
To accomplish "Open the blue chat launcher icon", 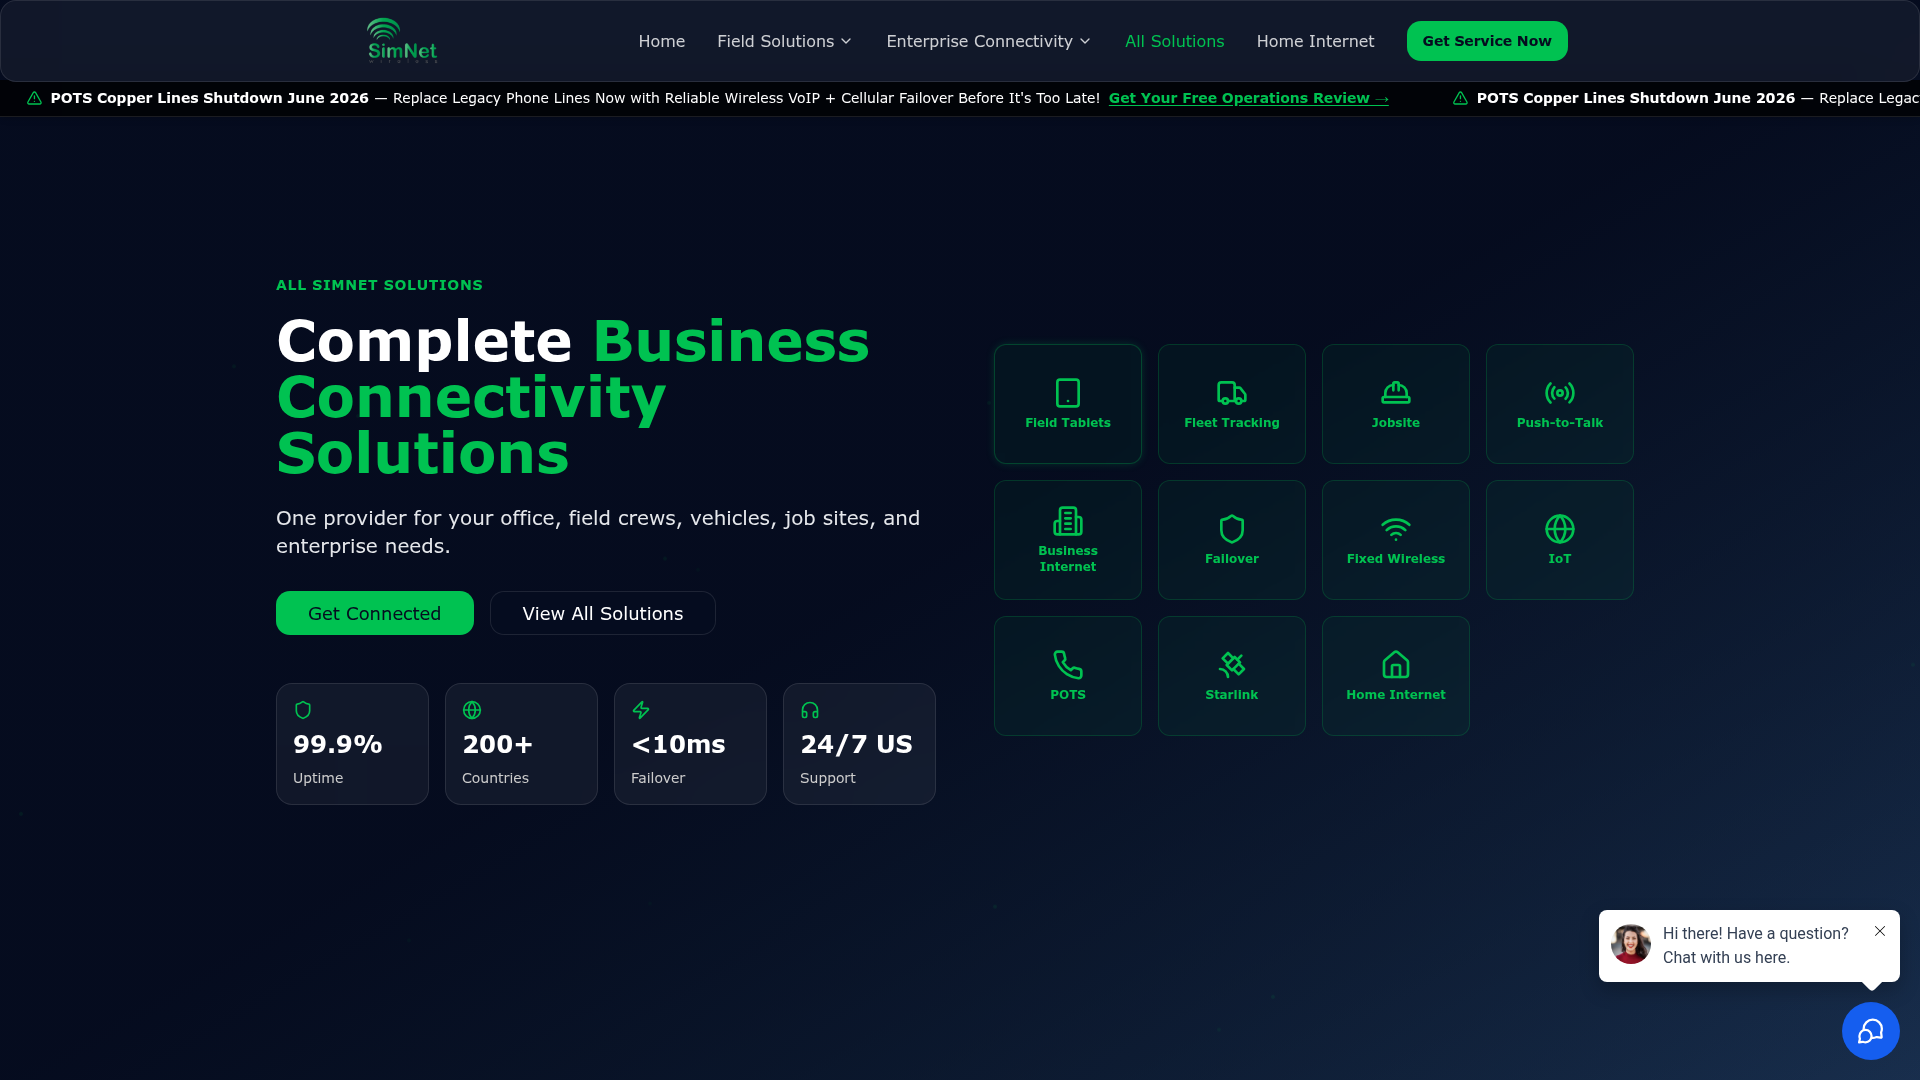I will click(x=1871, y=1031).
